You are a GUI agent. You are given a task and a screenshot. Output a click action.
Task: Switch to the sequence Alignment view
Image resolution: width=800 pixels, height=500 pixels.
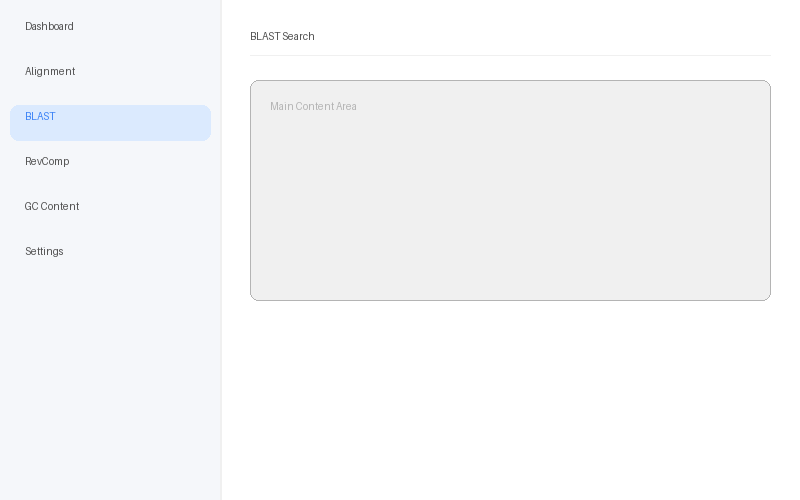[x=50, y=72]
